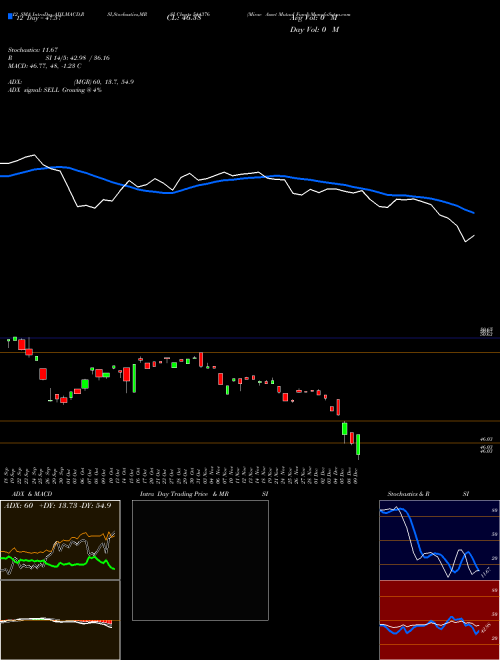Open the MACD chart below the ADX panel
This screenshot has width=500, height=660.
60,620
